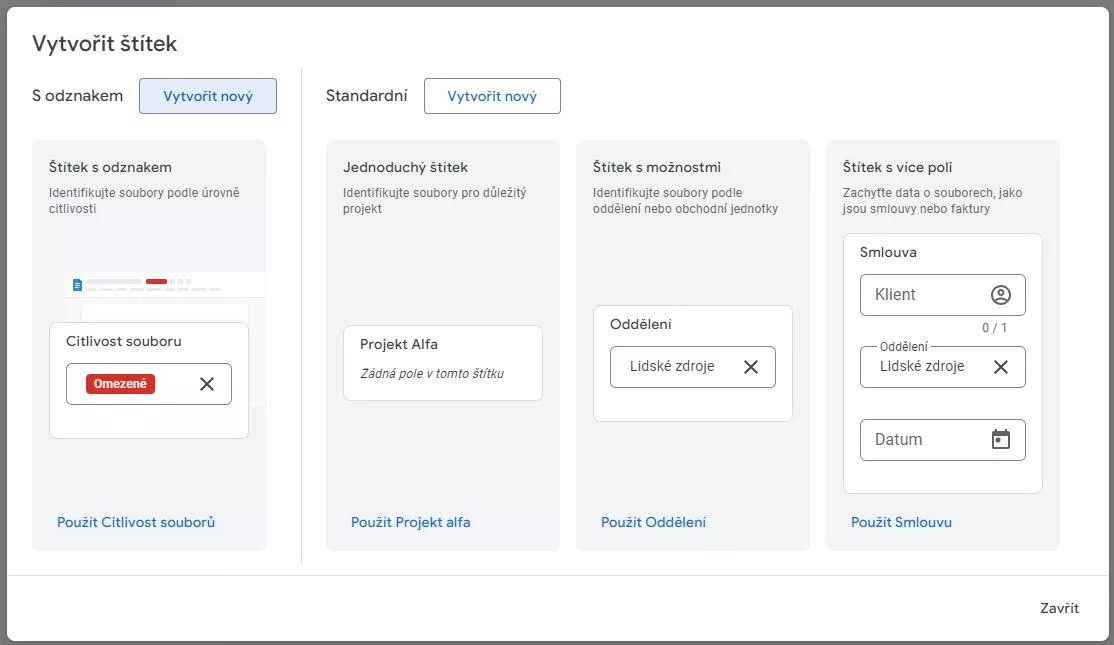This screenshot has height=645, width=1114.
Task: Use the Citlivost souborů template
Action: [136, 522]
